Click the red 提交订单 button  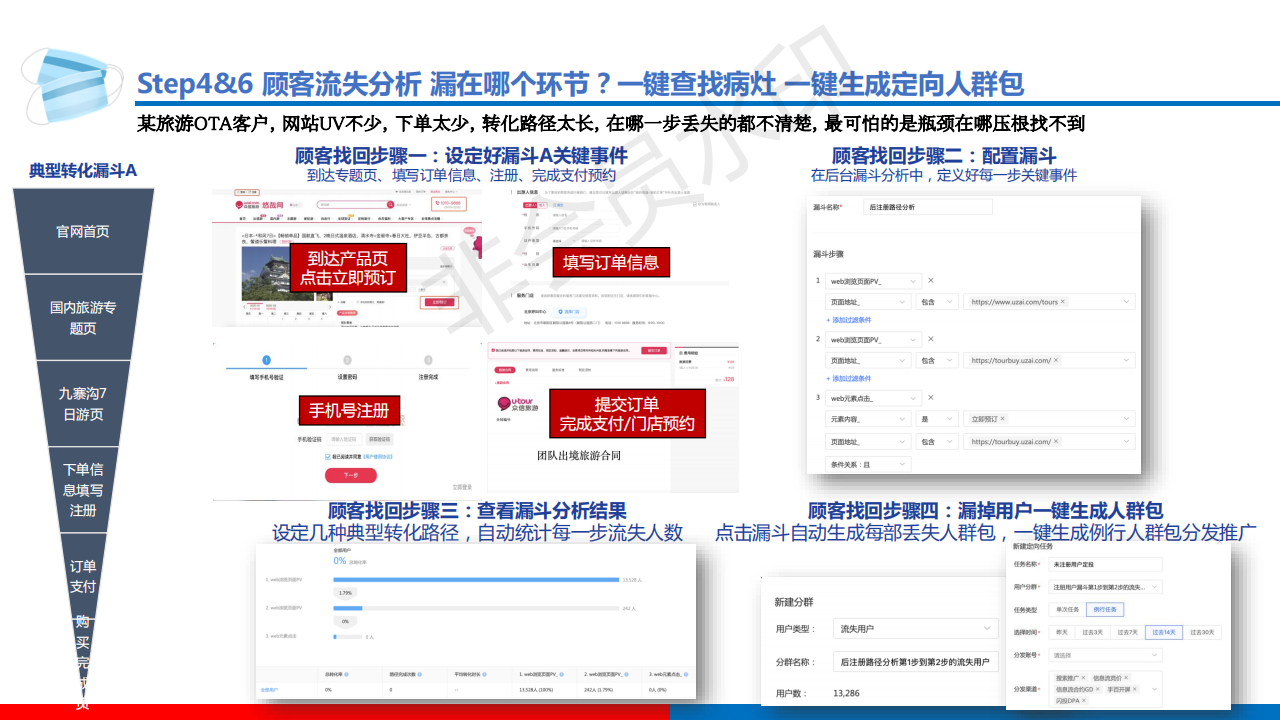655,351
